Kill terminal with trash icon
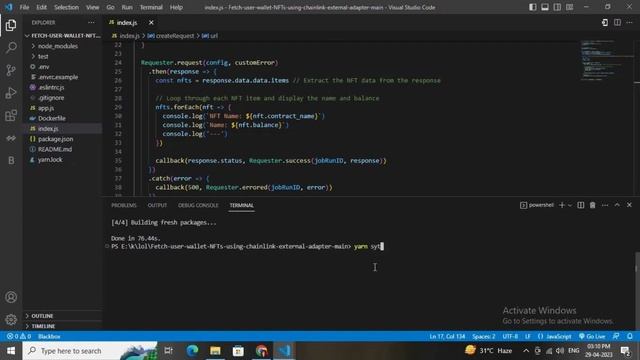Viewport: 640px width, 360px height. [x=593, y=205]
